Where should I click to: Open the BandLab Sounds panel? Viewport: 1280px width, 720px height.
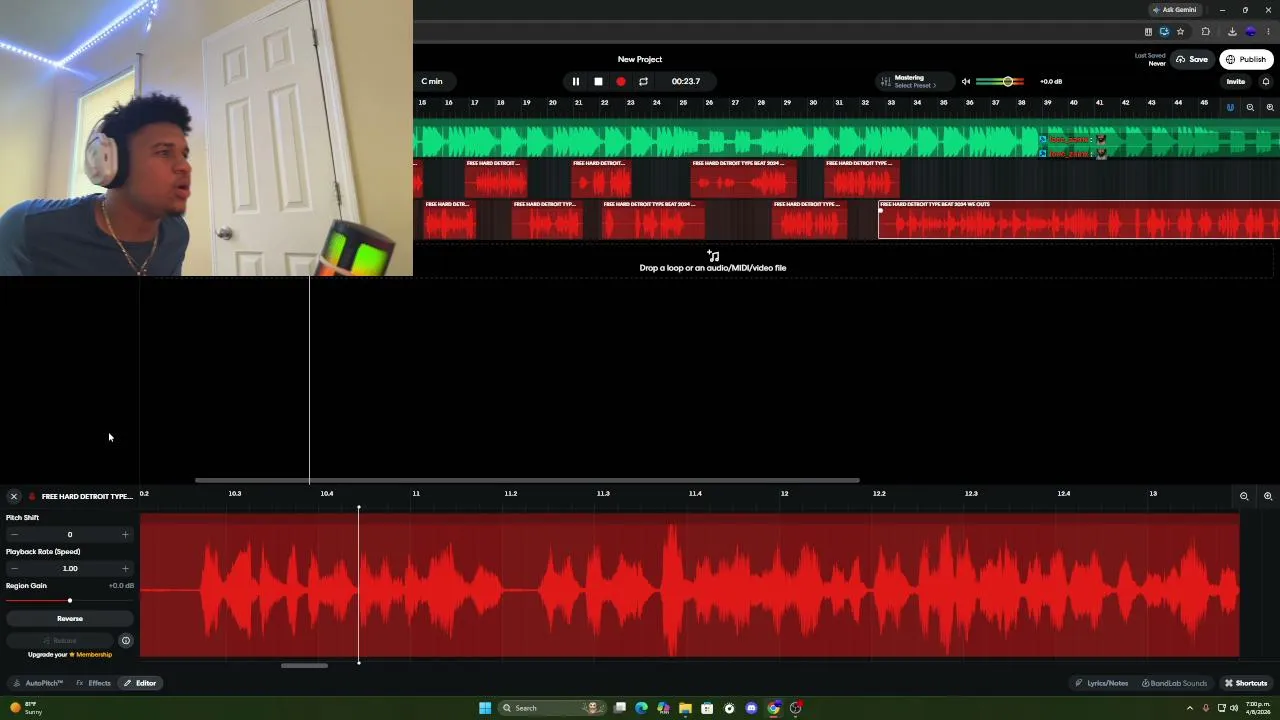[x=1175, y=683]
